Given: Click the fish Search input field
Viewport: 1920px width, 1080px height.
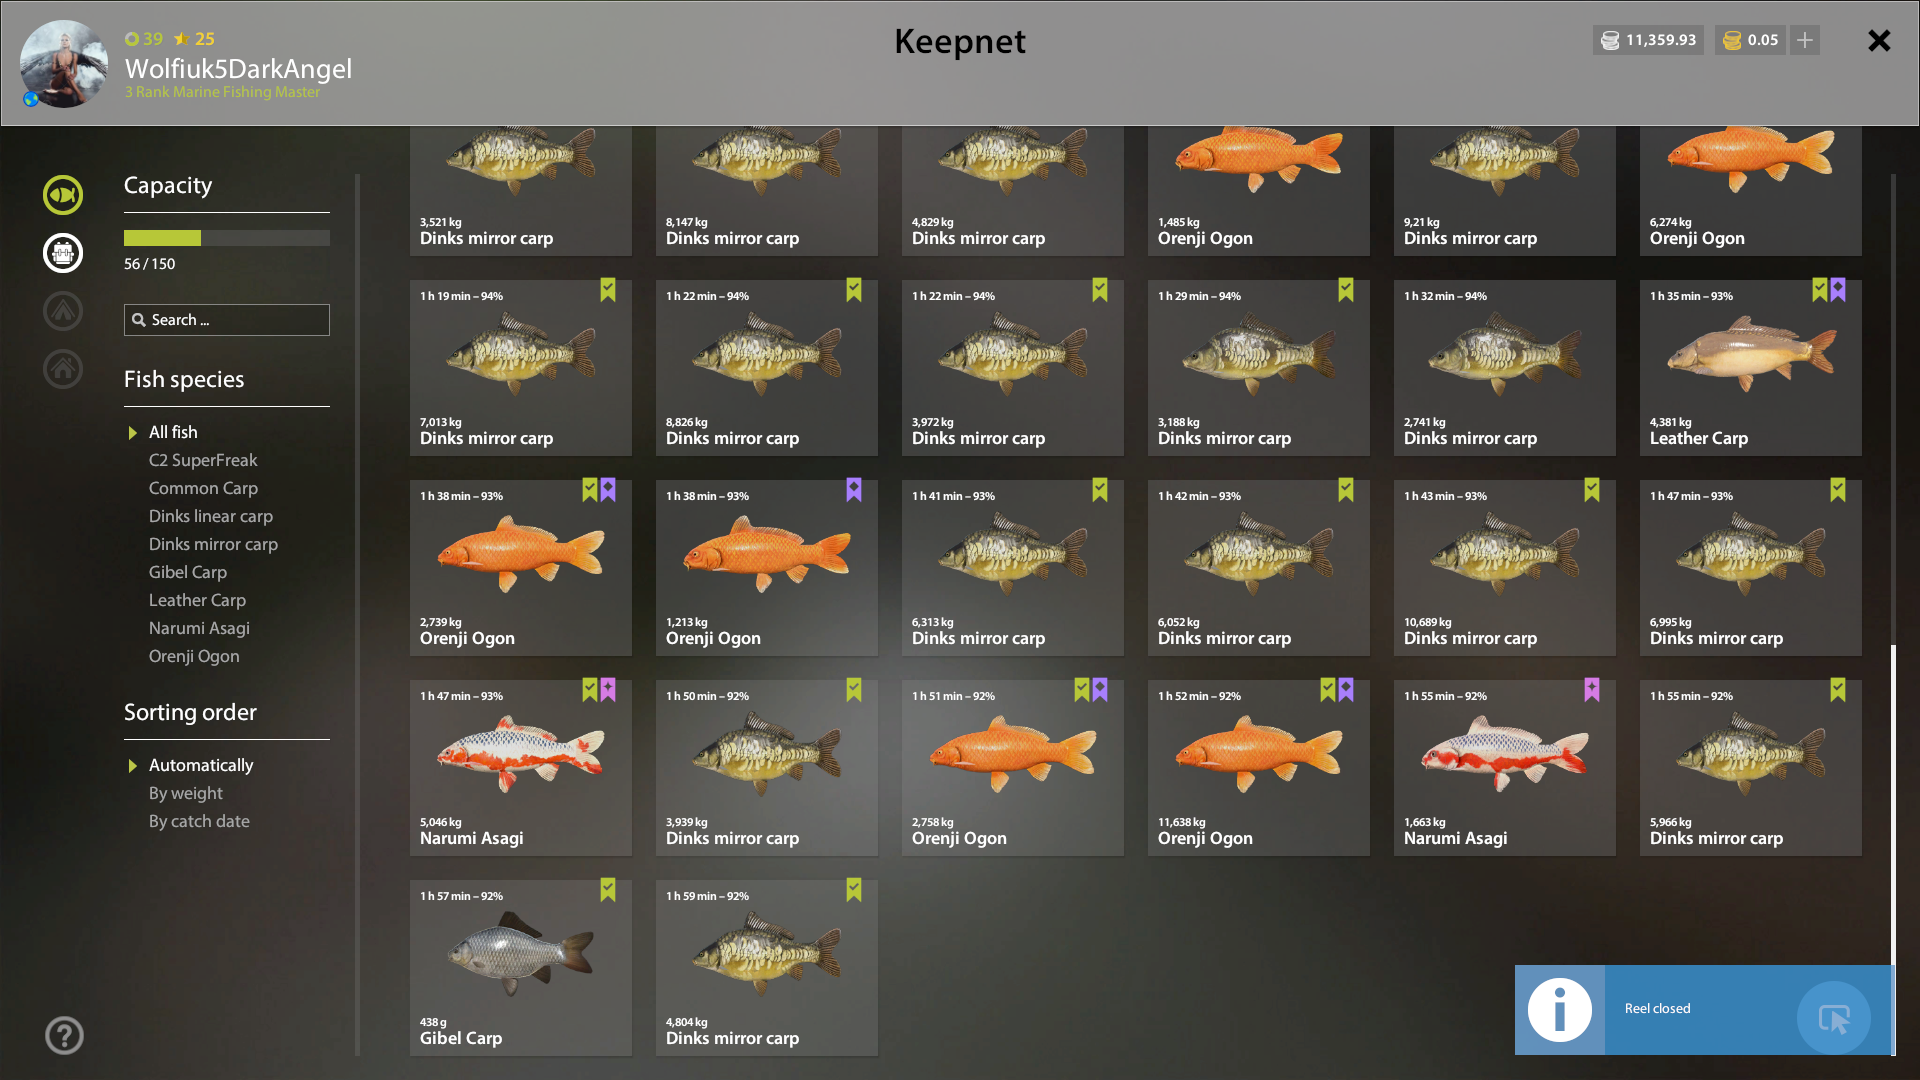Looking at the screenshot, I should pos(227,320).
